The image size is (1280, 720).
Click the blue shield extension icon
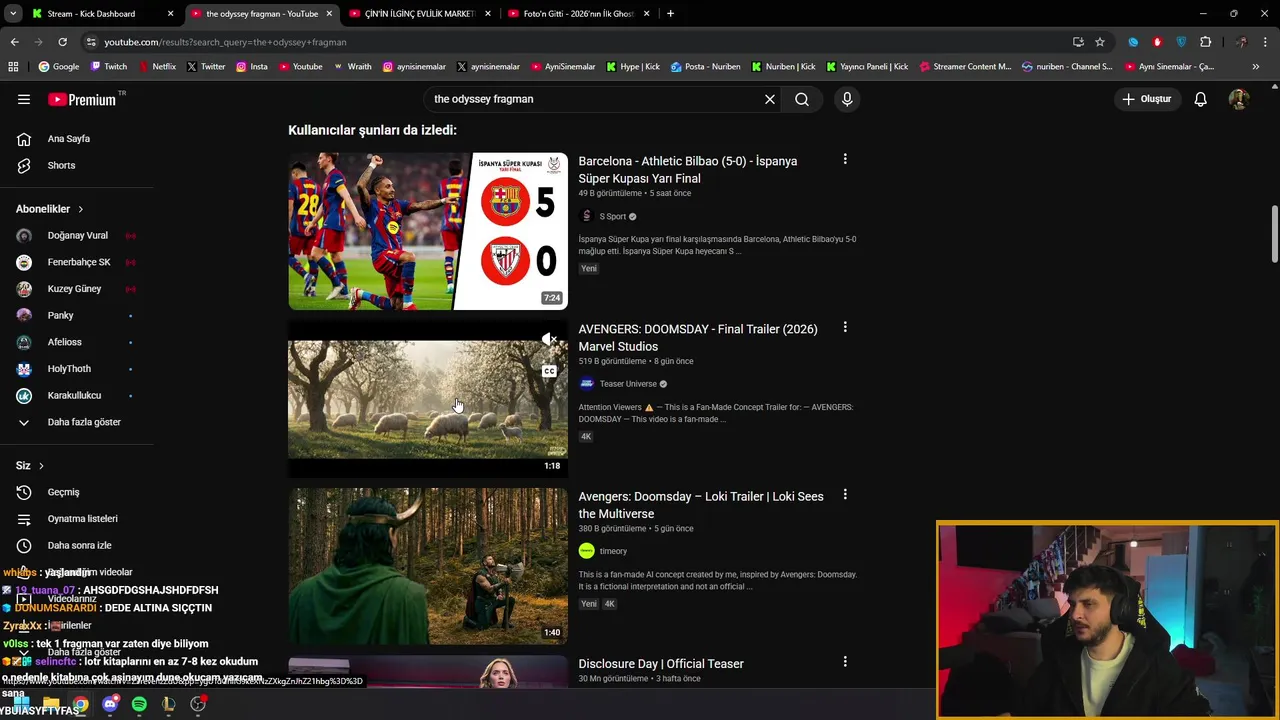[1181, 42]
